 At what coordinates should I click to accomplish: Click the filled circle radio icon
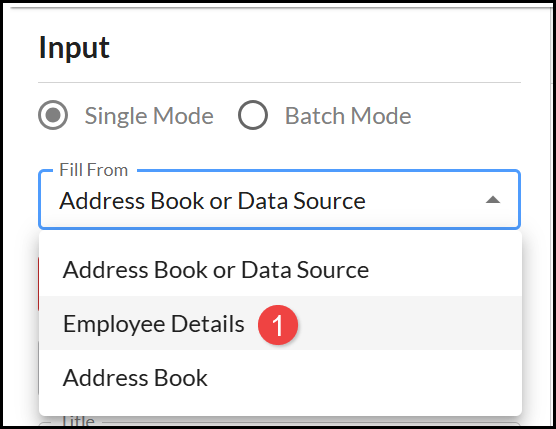click(x=53, y=115)
